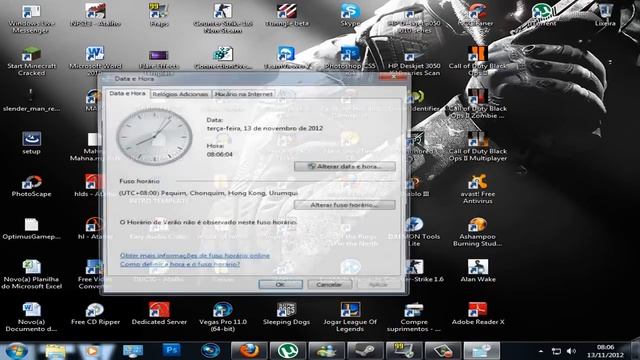Image resolution: width=640 pixels, height=360 pixels.
Task: Open the Windows Start menu orb
Action: click(16, 351)
